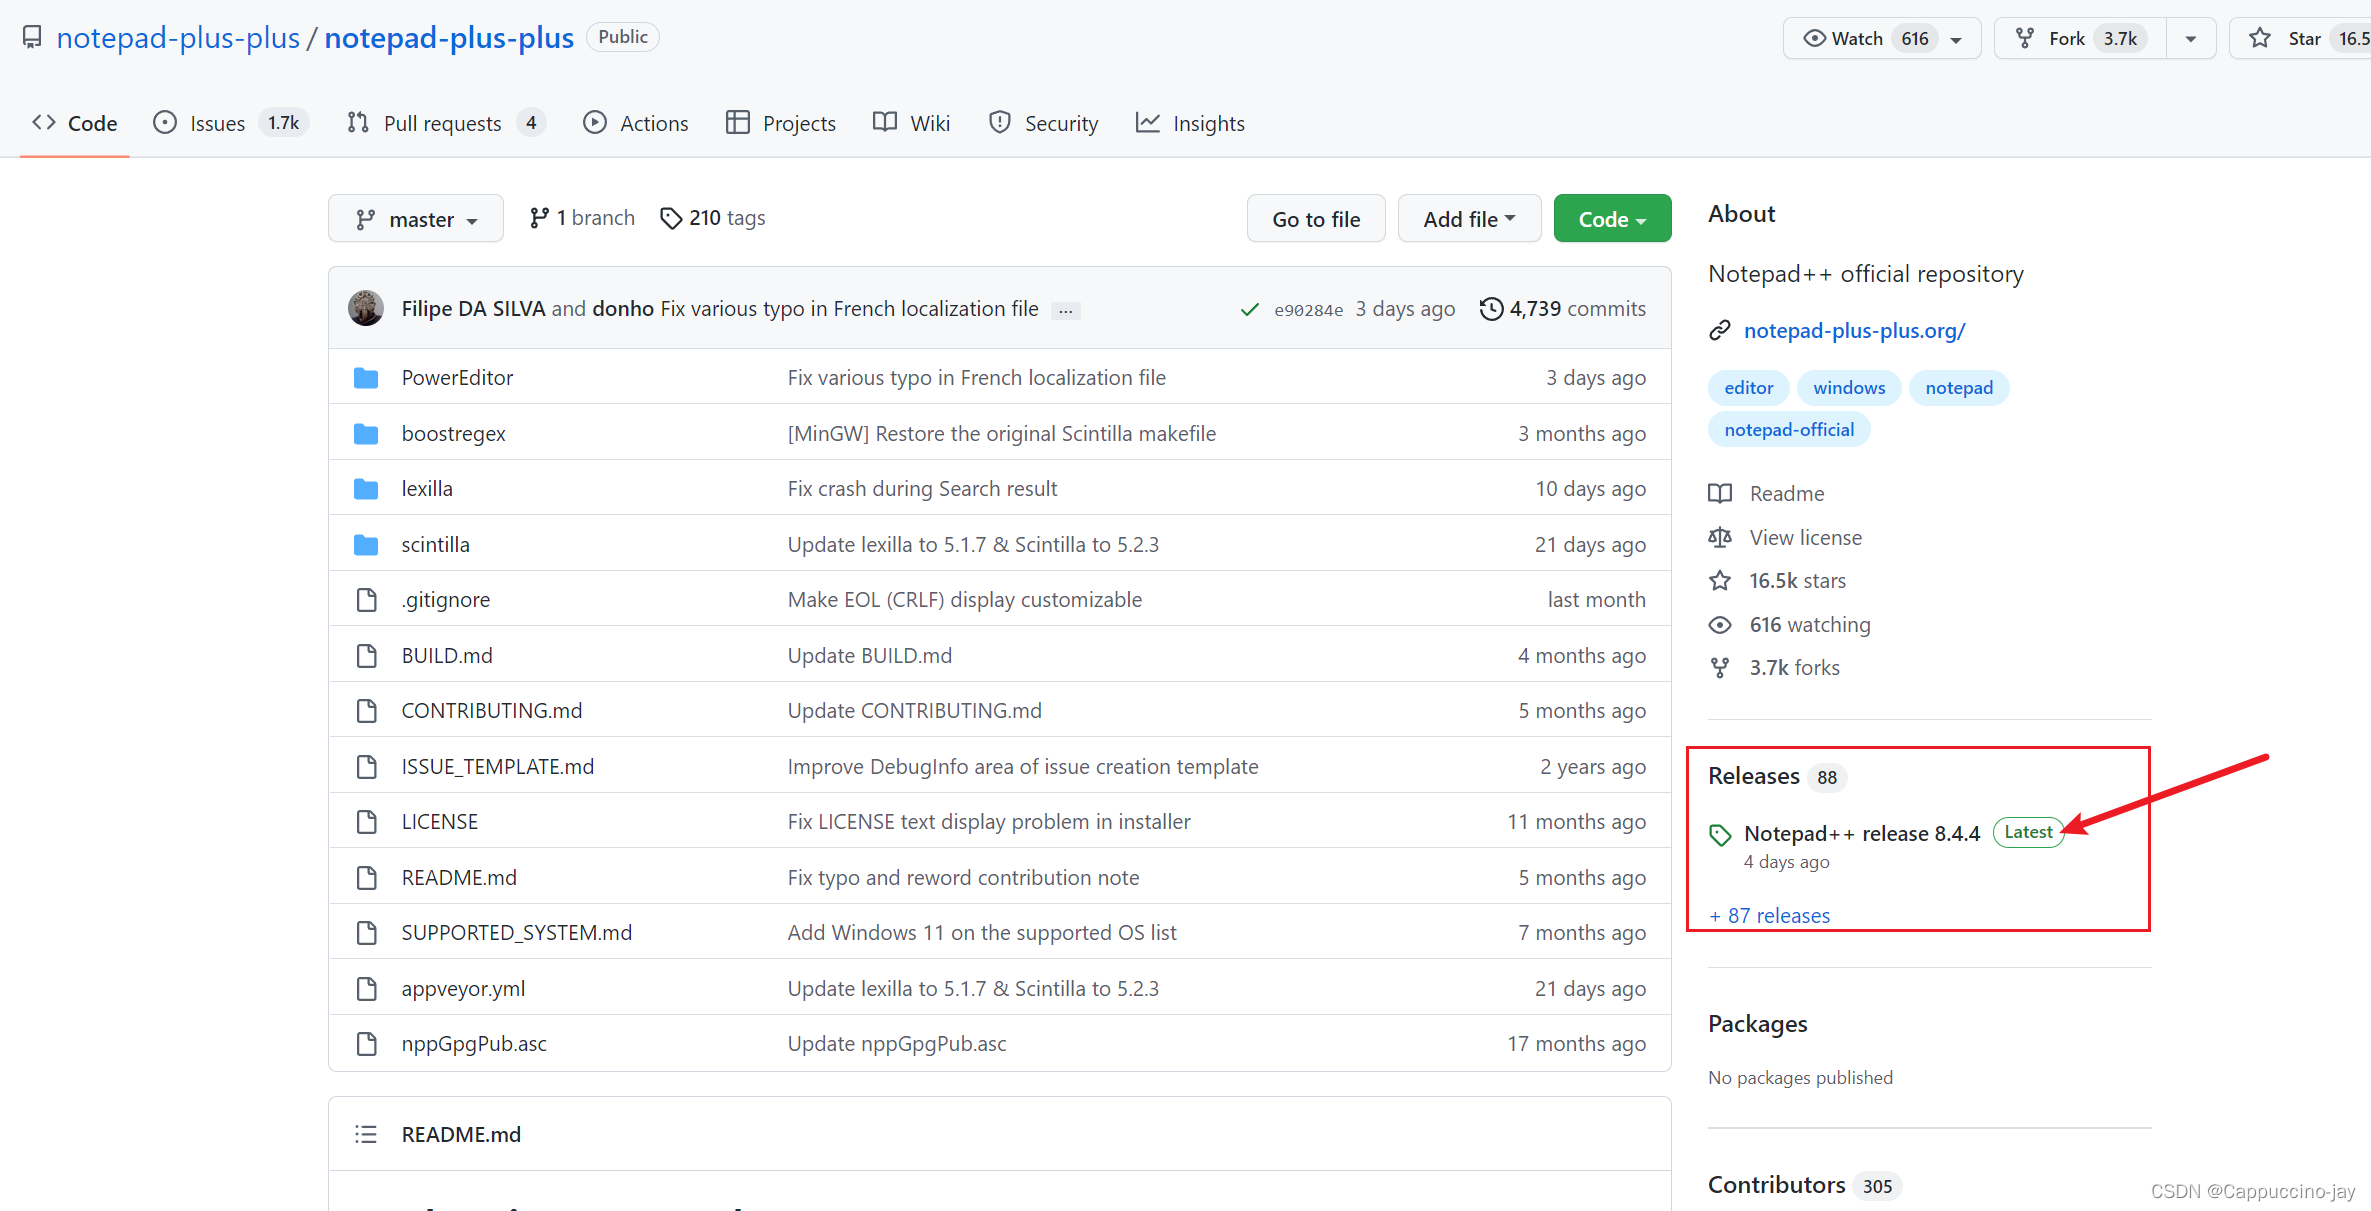Click the PowerEditor folder icon
Viewport: 2371px width, 1211px height.
tap(366, 378)
